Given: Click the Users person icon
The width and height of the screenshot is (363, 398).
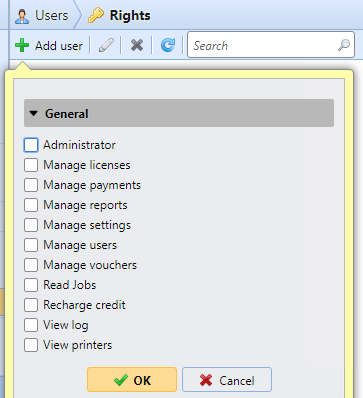Looking at the screenshot, I should coord(22,16).
